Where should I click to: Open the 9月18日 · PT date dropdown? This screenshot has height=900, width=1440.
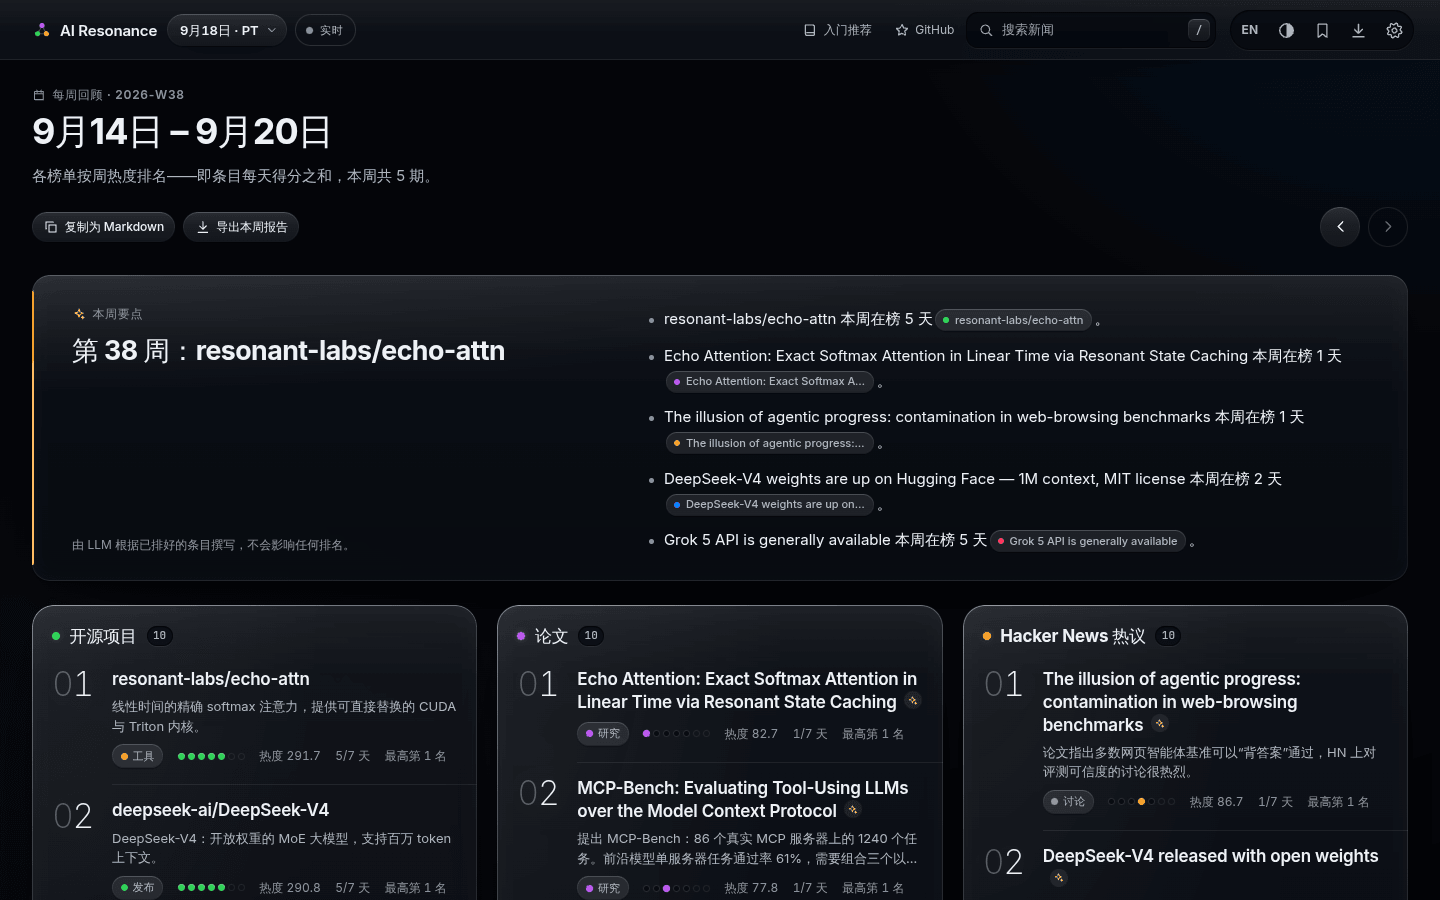pos(227,30)
